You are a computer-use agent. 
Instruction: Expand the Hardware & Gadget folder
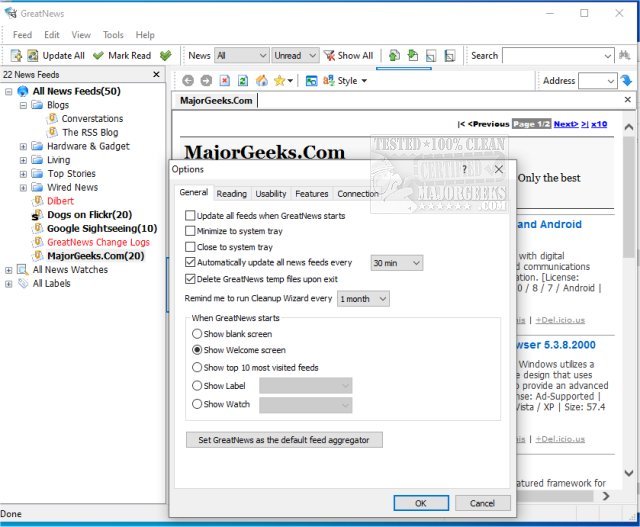click(x=23, y=146)
